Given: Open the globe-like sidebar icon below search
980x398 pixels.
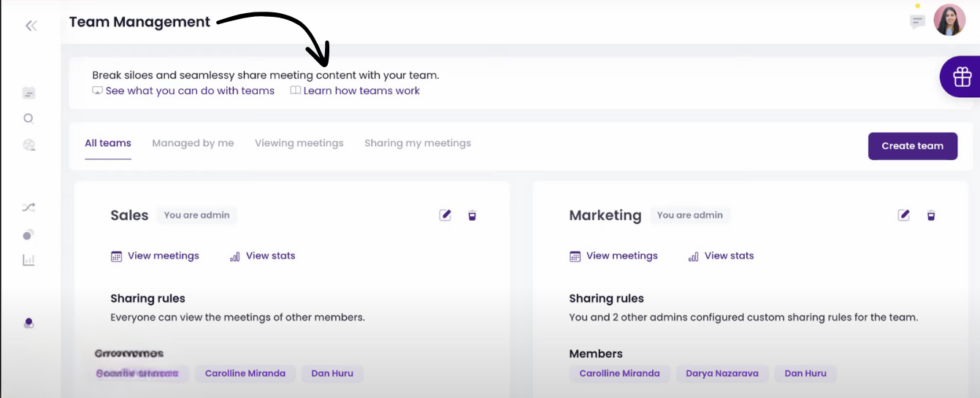Looking at the screenshot, I should click(29, 145).
